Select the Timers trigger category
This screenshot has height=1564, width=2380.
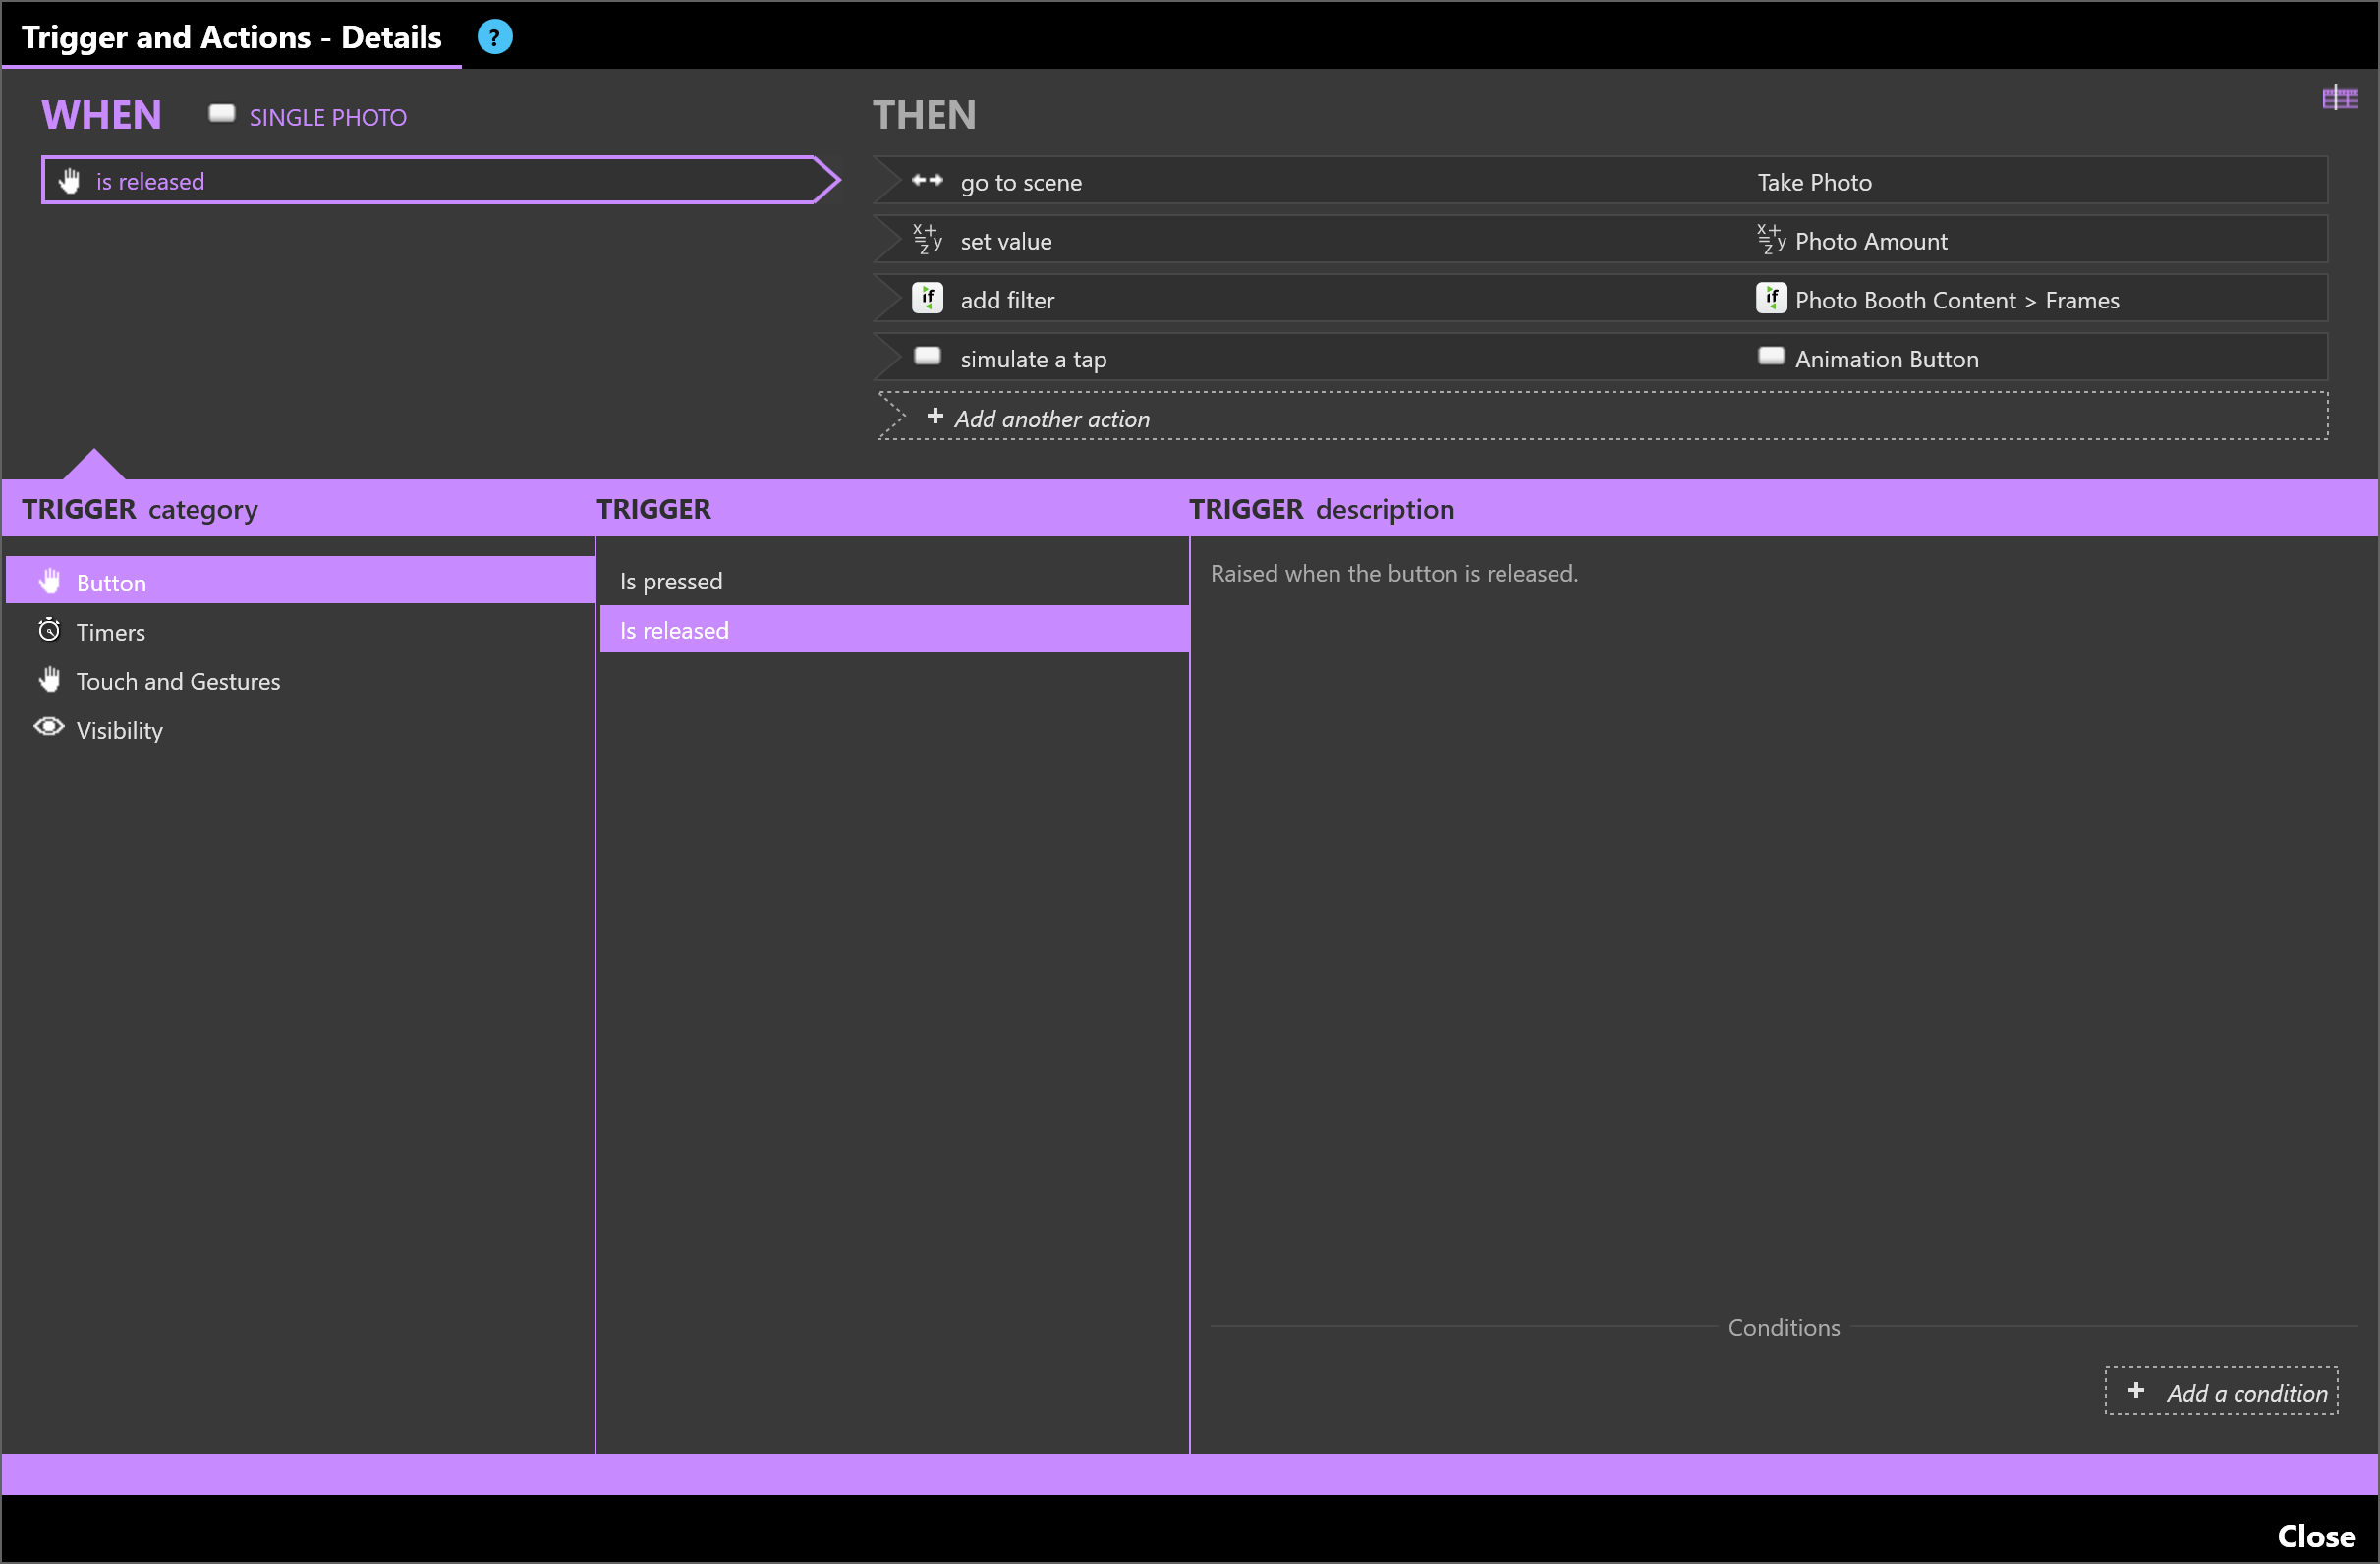110,632
